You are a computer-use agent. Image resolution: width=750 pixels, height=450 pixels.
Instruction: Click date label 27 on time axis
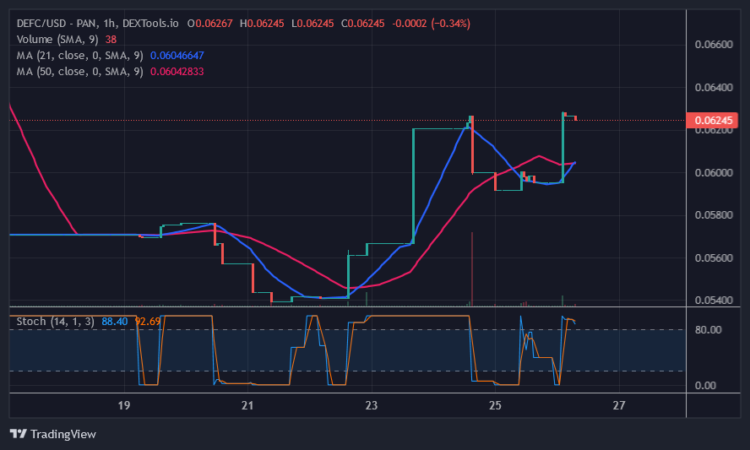619,406
